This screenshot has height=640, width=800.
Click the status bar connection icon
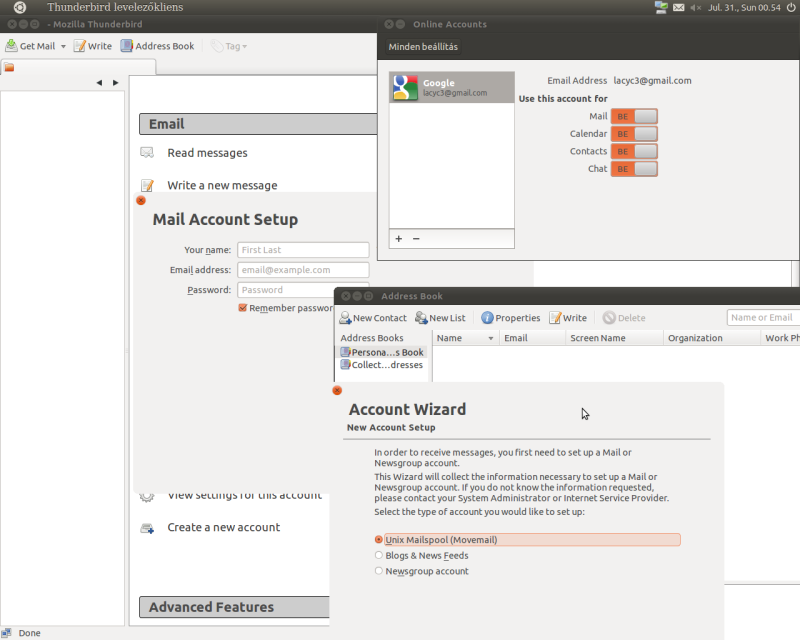pos(7,633)
